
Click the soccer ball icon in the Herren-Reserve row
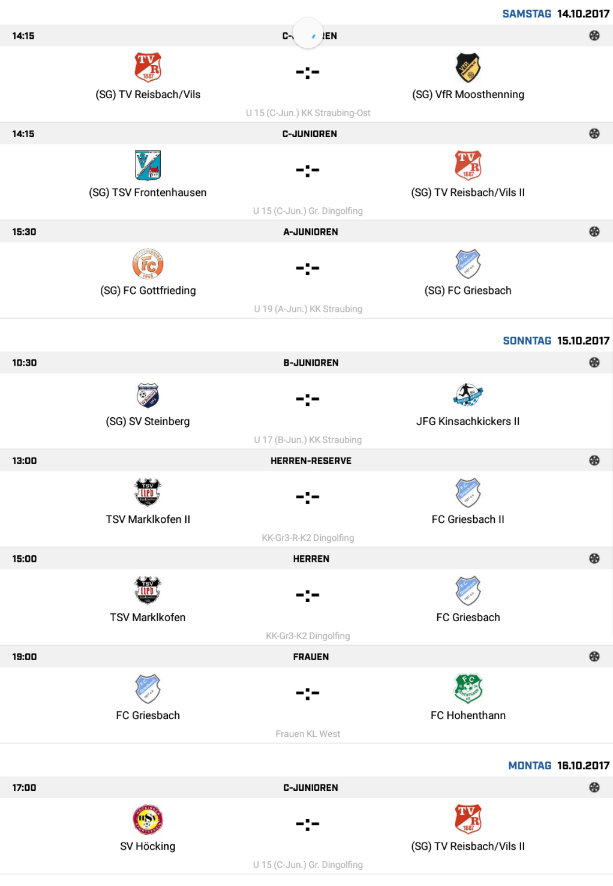click(594, 461)
